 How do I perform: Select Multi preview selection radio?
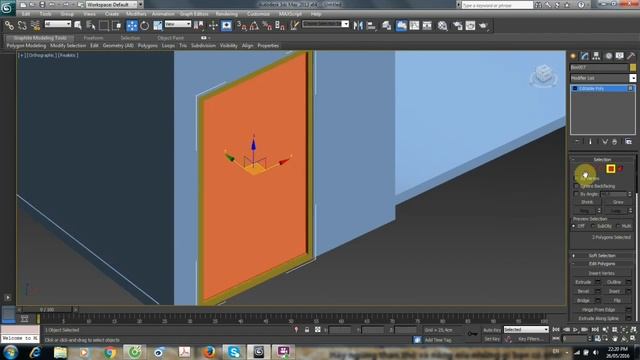click(x=618, y=226)
